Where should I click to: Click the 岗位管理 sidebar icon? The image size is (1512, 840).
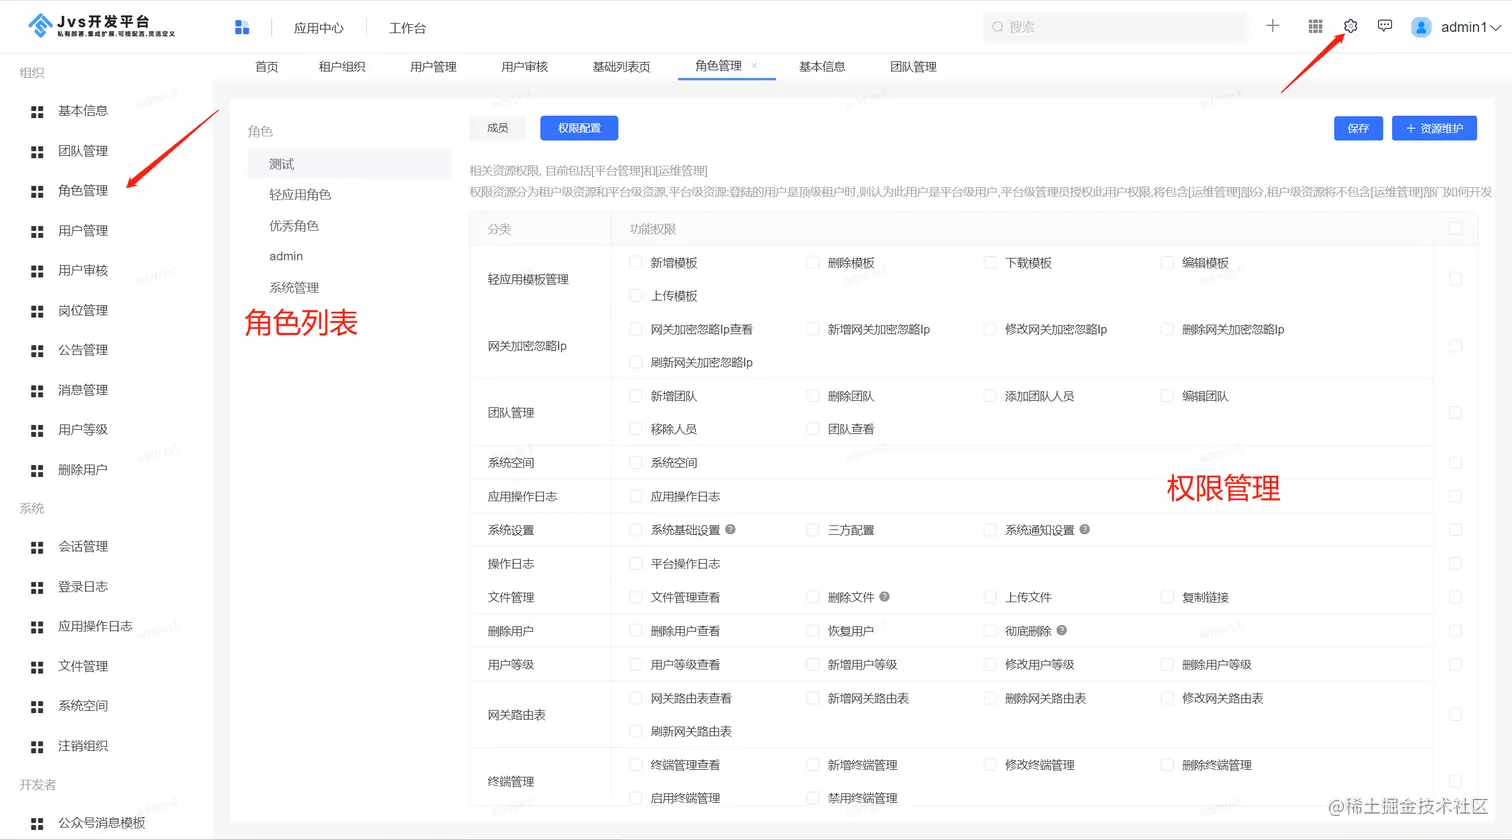coord(37,311)
